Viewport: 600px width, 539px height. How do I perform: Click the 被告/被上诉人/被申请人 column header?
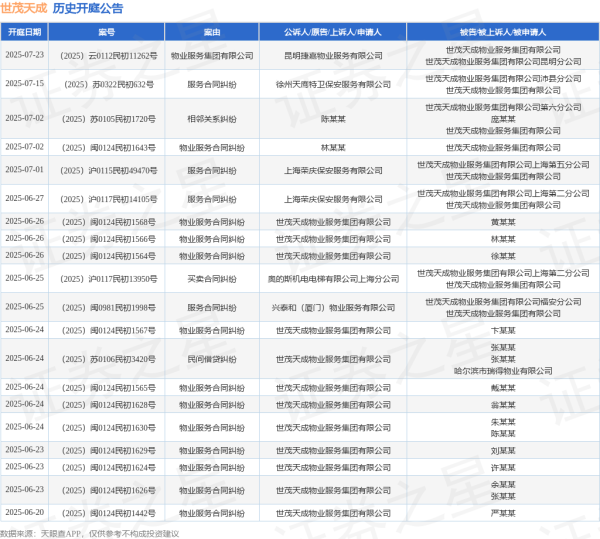coord(503,32)
